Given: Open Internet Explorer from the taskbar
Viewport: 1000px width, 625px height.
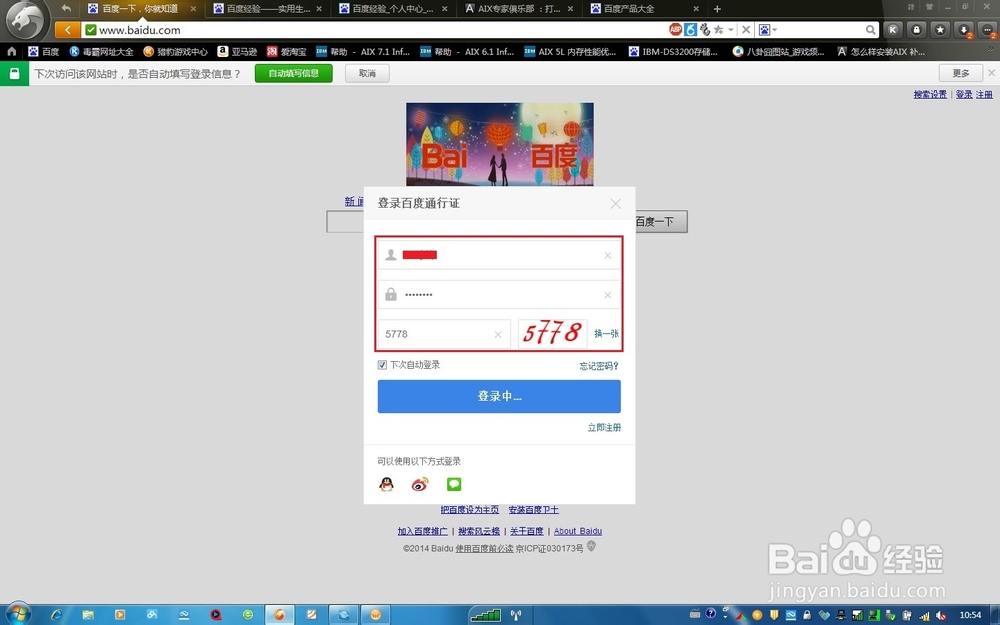Looking at the screenshot, I should tap(56, 615).
